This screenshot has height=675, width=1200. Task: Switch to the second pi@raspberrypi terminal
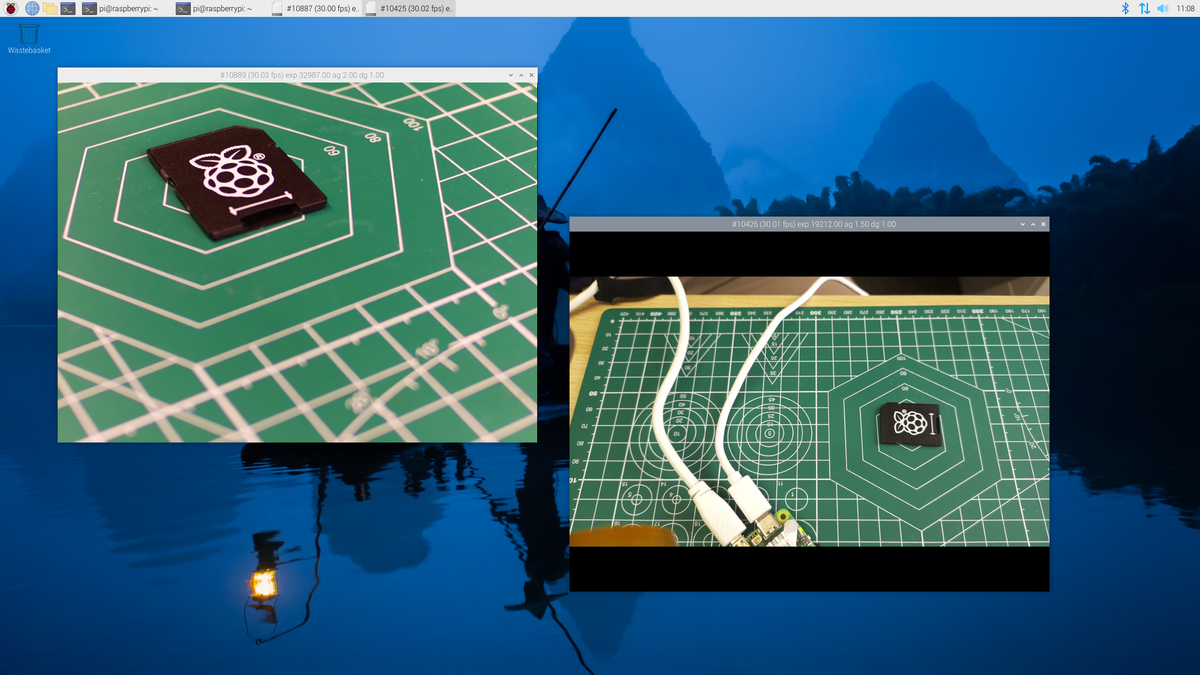click(211, 8)
